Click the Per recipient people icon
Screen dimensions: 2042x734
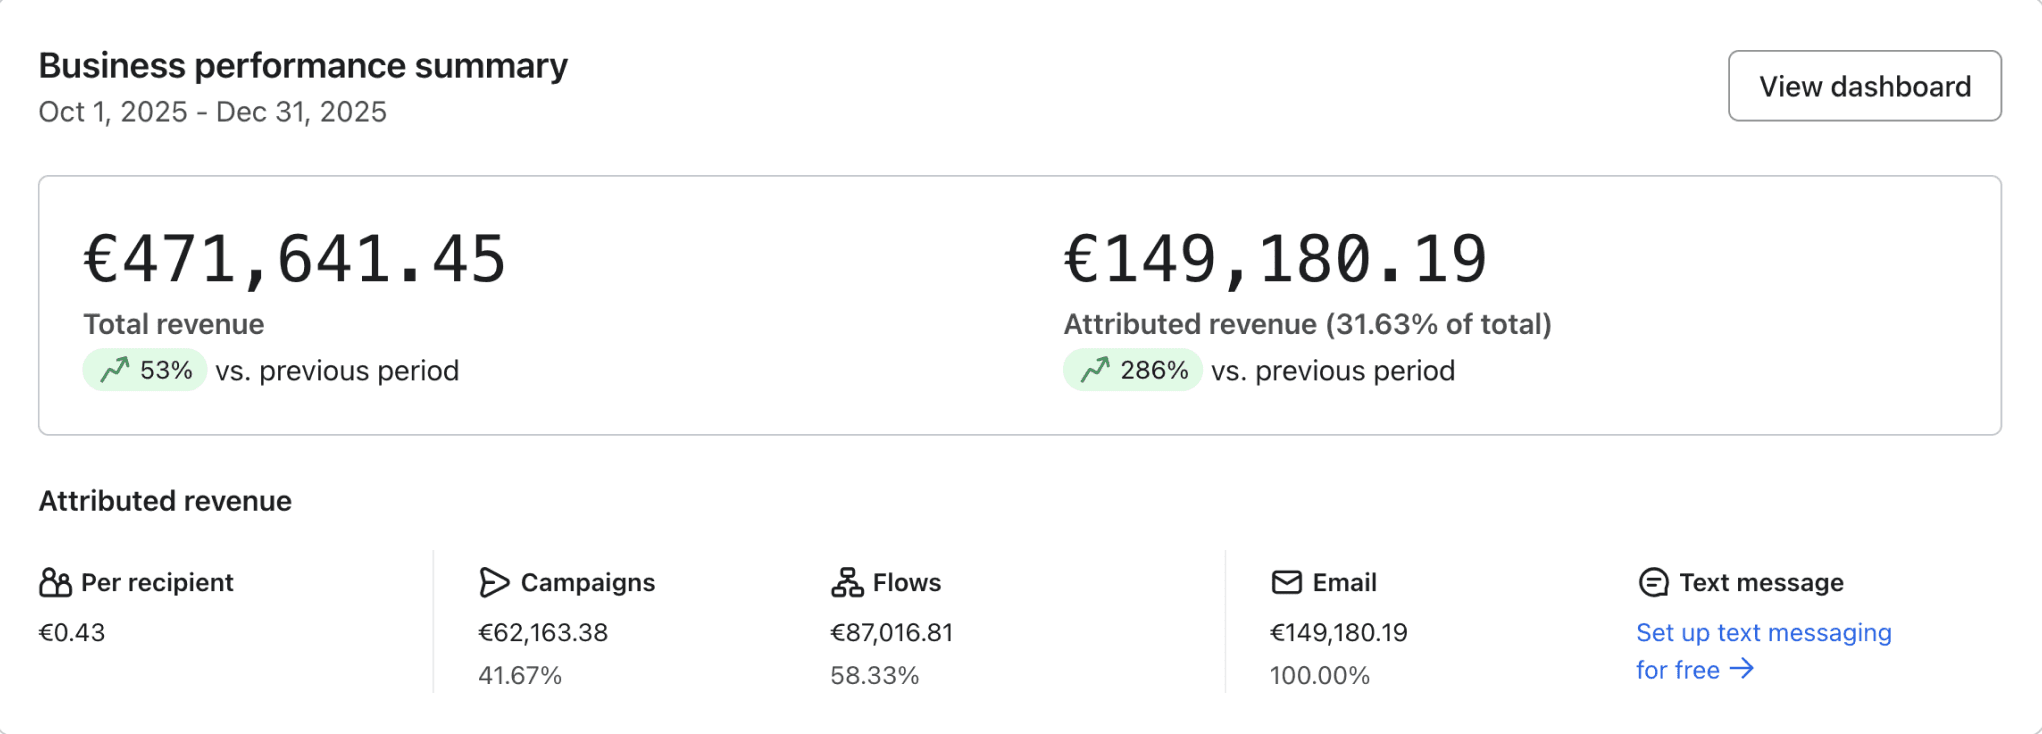tap(55, 582)
